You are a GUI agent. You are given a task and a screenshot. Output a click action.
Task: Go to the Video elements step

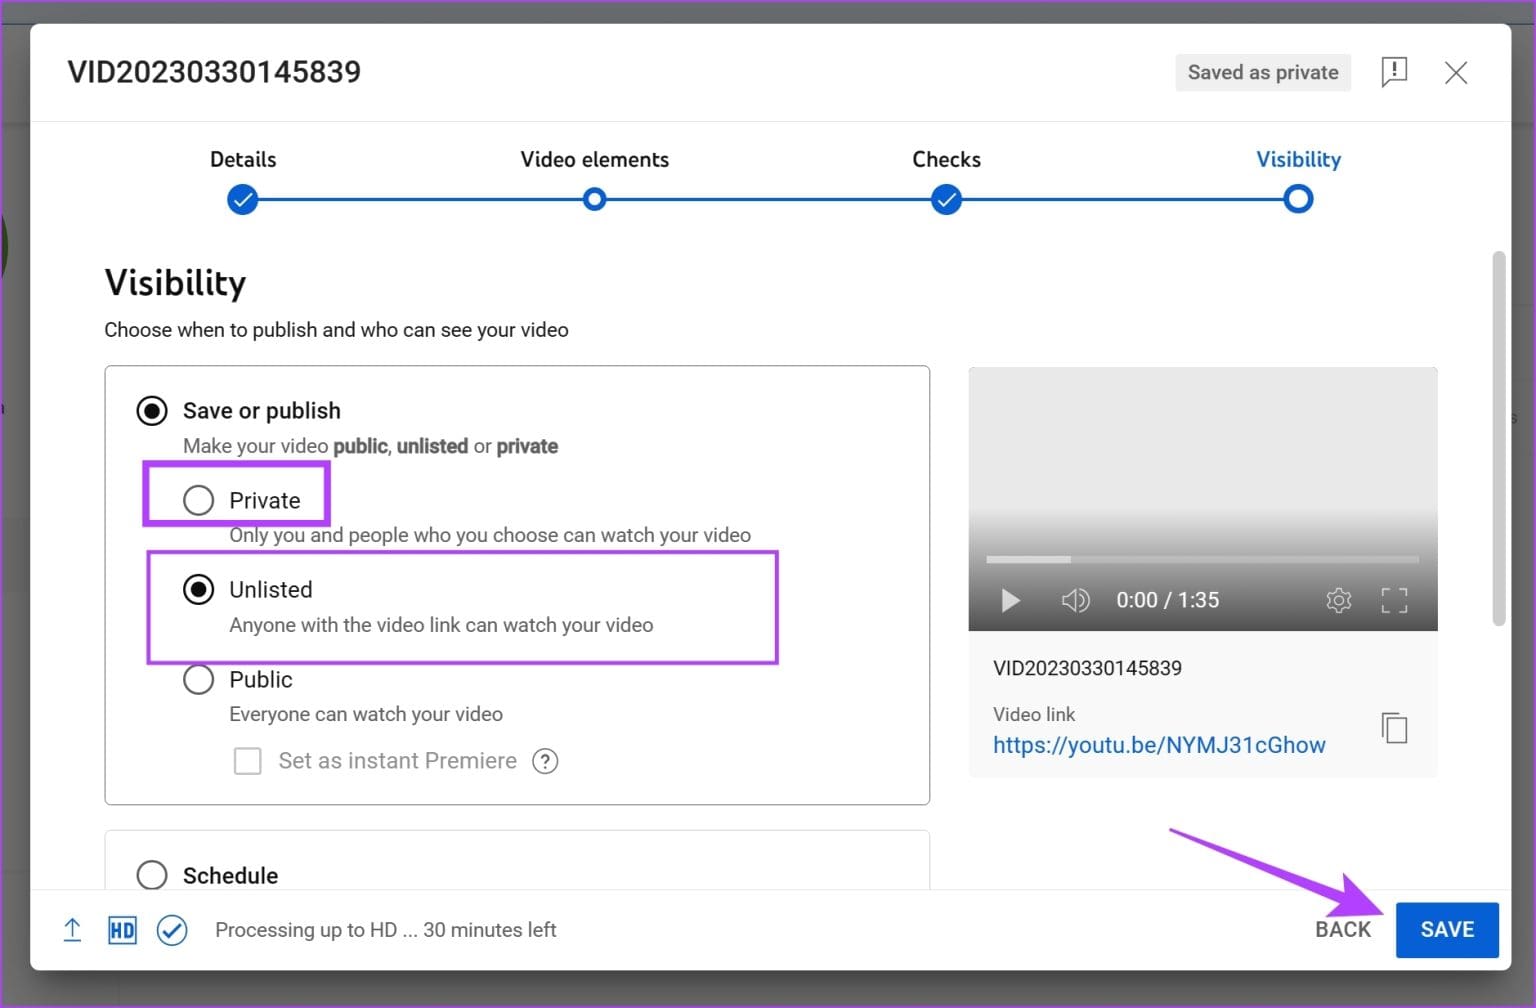(x=594, y=159)
